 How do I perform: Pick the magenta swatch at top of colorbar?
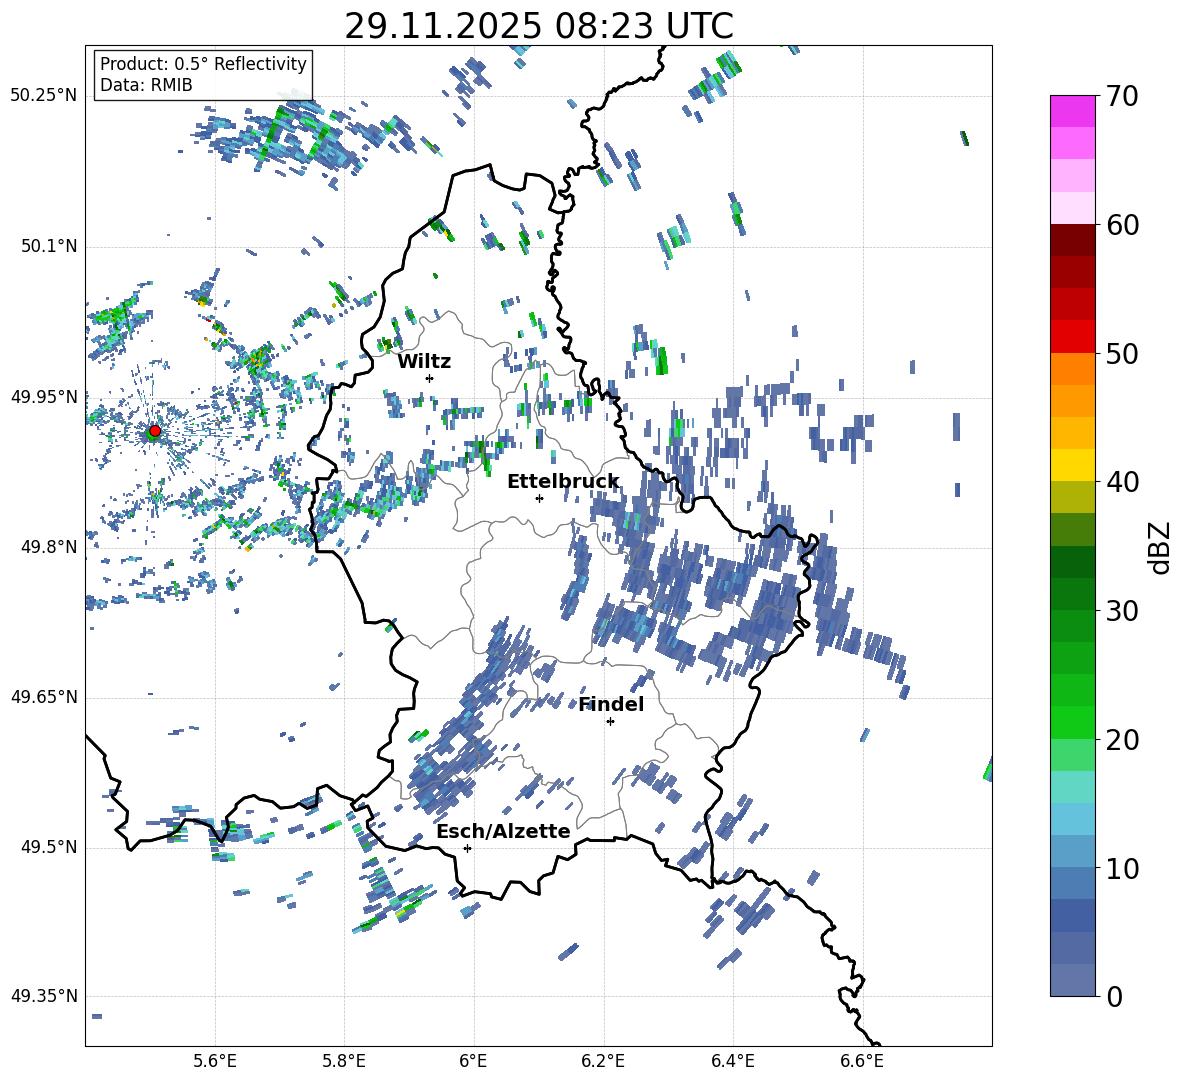pyautogui.click(x=1073, y=111)
